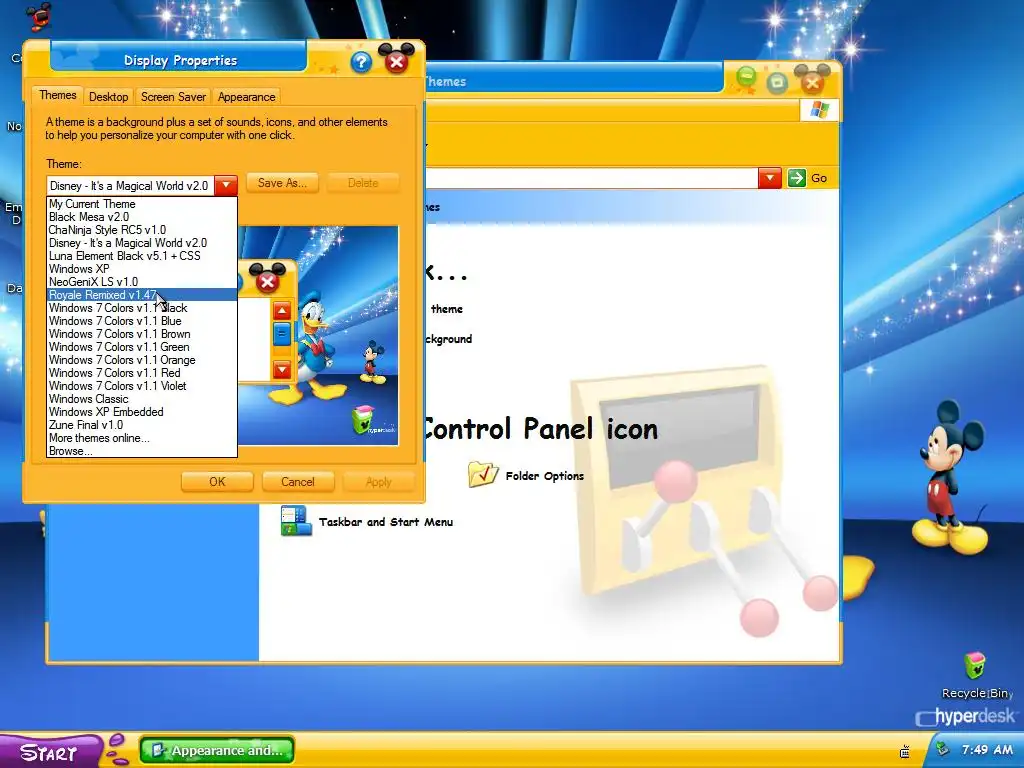Choose Windows 7 Colors v1.1 Green
The image size is (1024, 768).
point(142,347)
